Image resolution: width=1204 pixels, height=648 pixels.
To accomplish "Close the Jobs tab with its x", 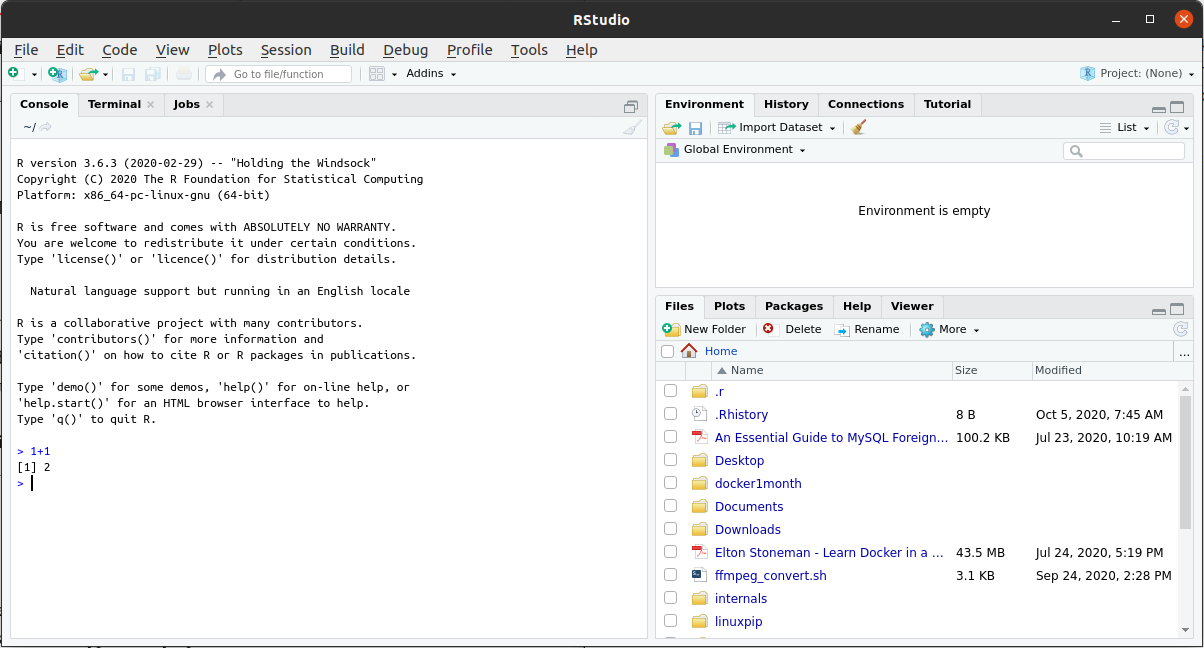I will click(x=210, y=104).
